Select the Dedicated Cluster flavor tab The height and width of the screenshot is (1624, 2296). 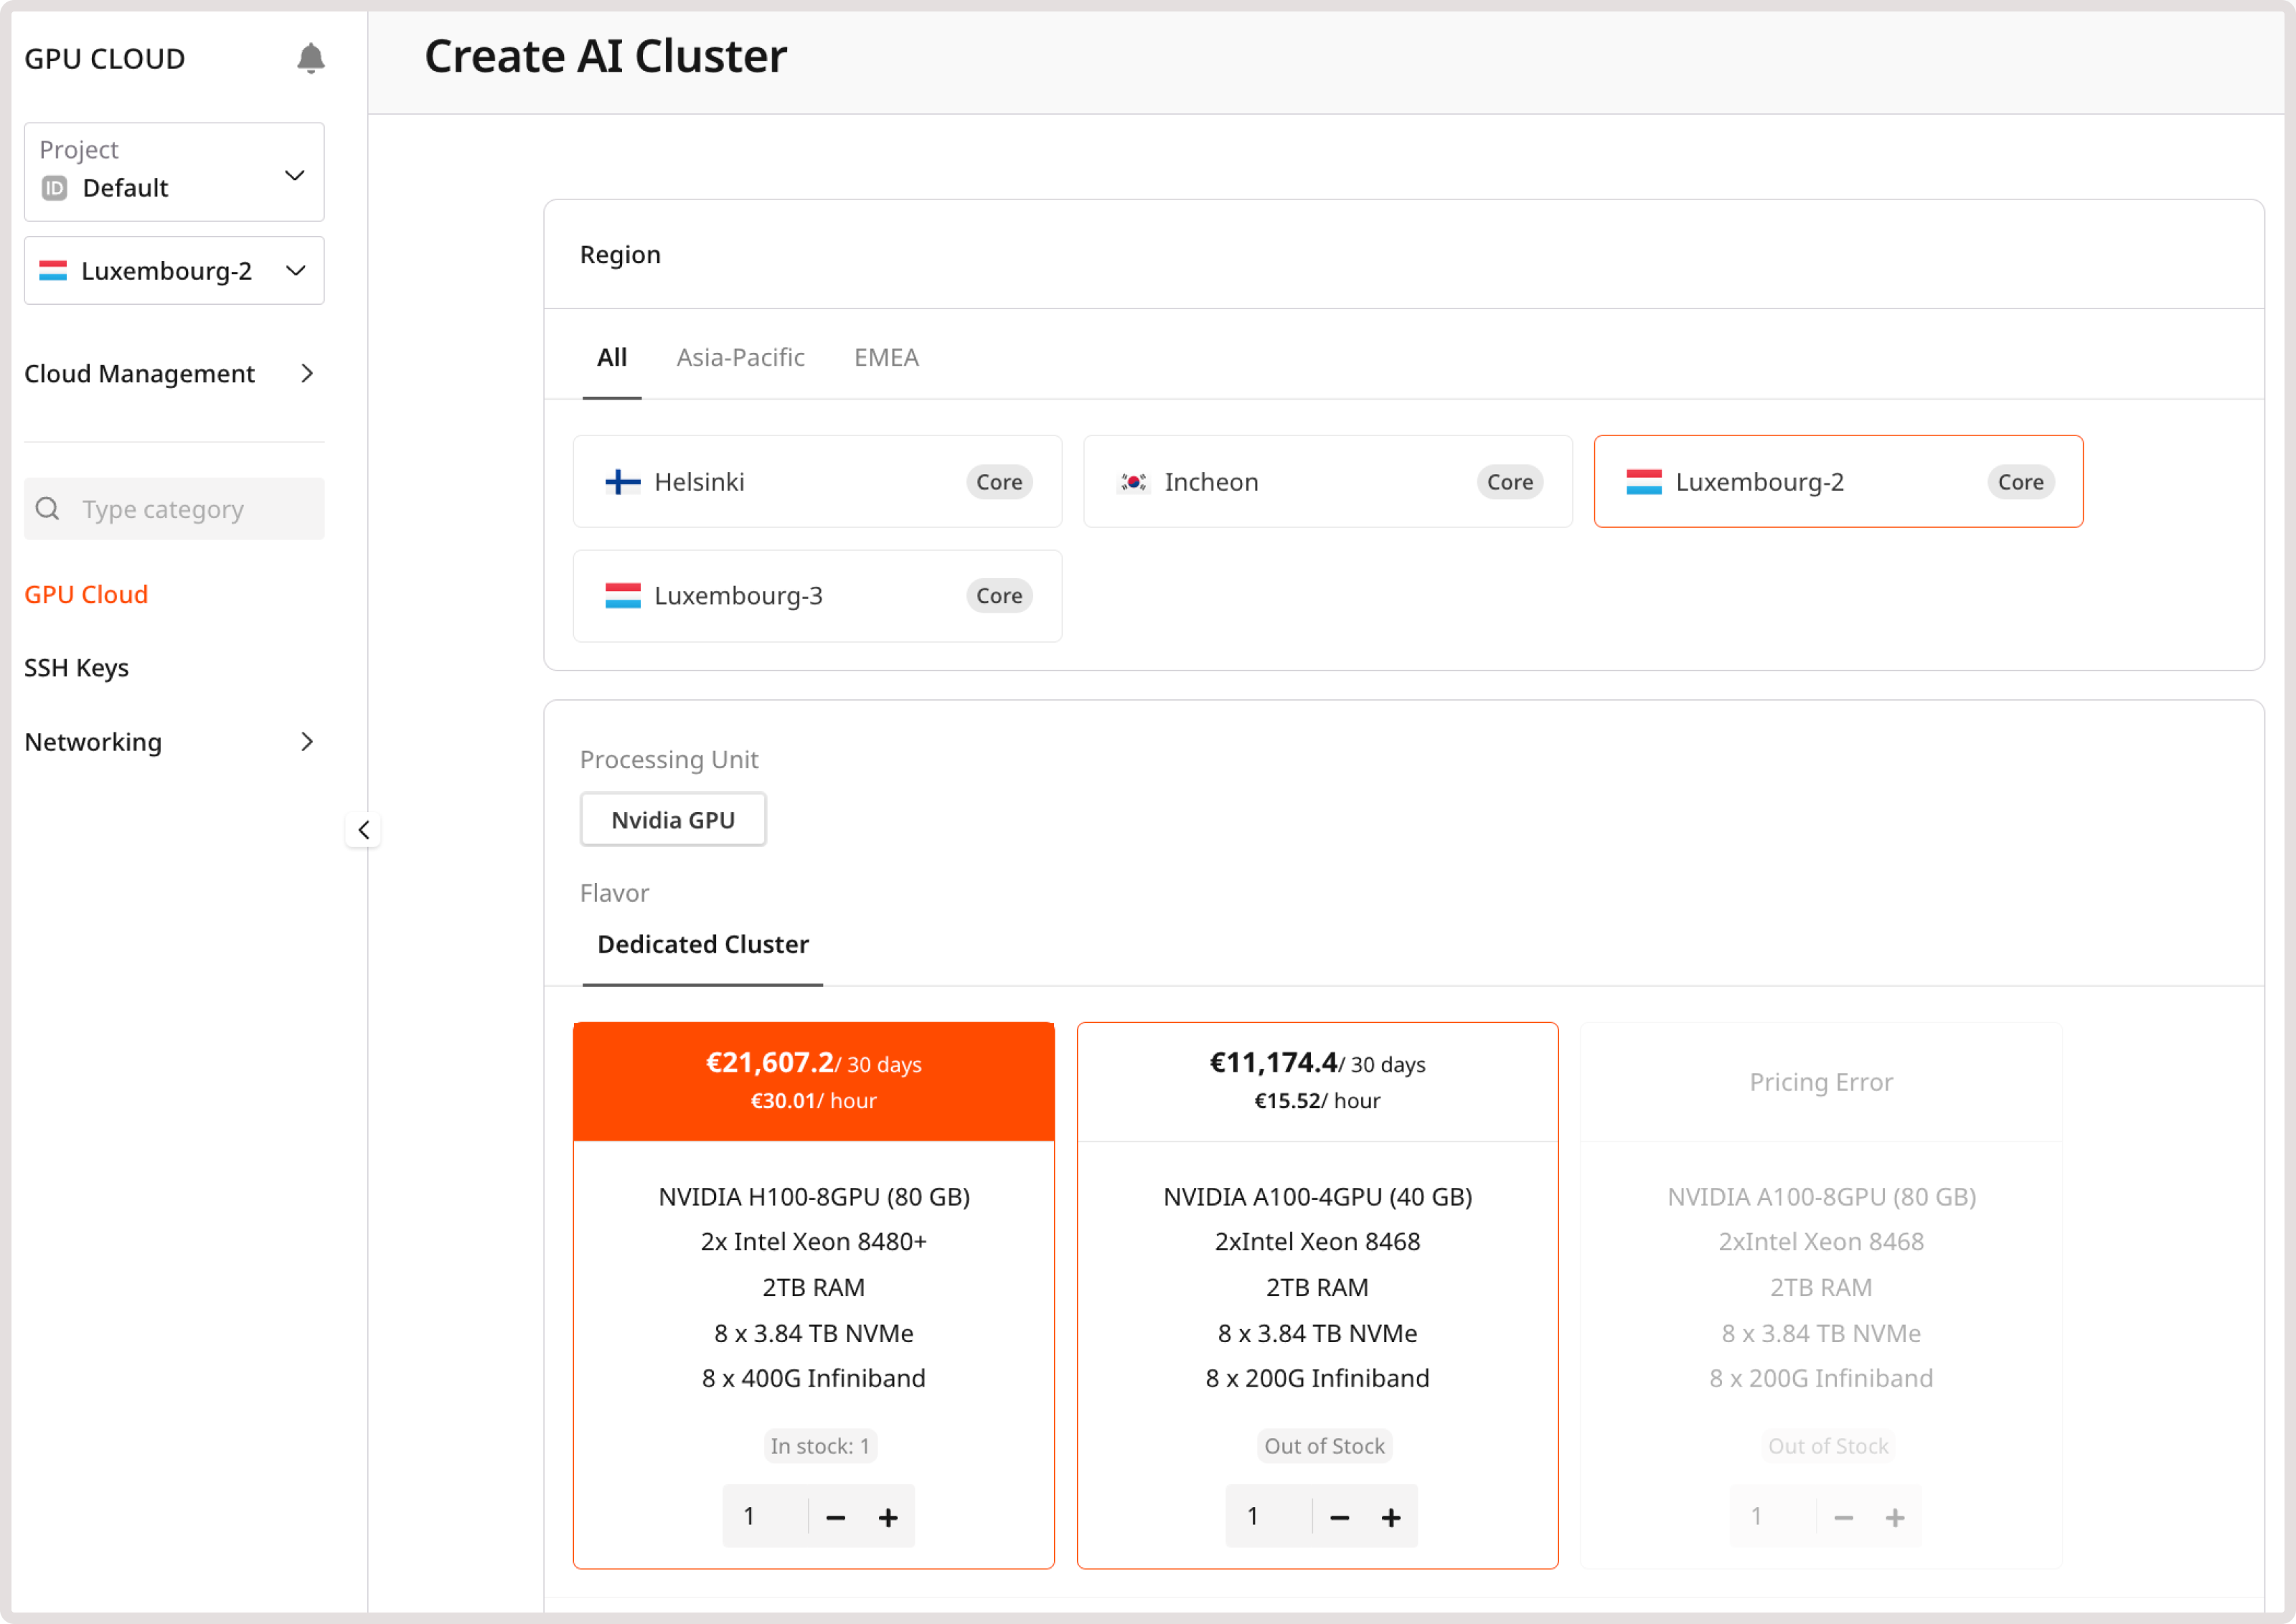[x=703, y=944]
